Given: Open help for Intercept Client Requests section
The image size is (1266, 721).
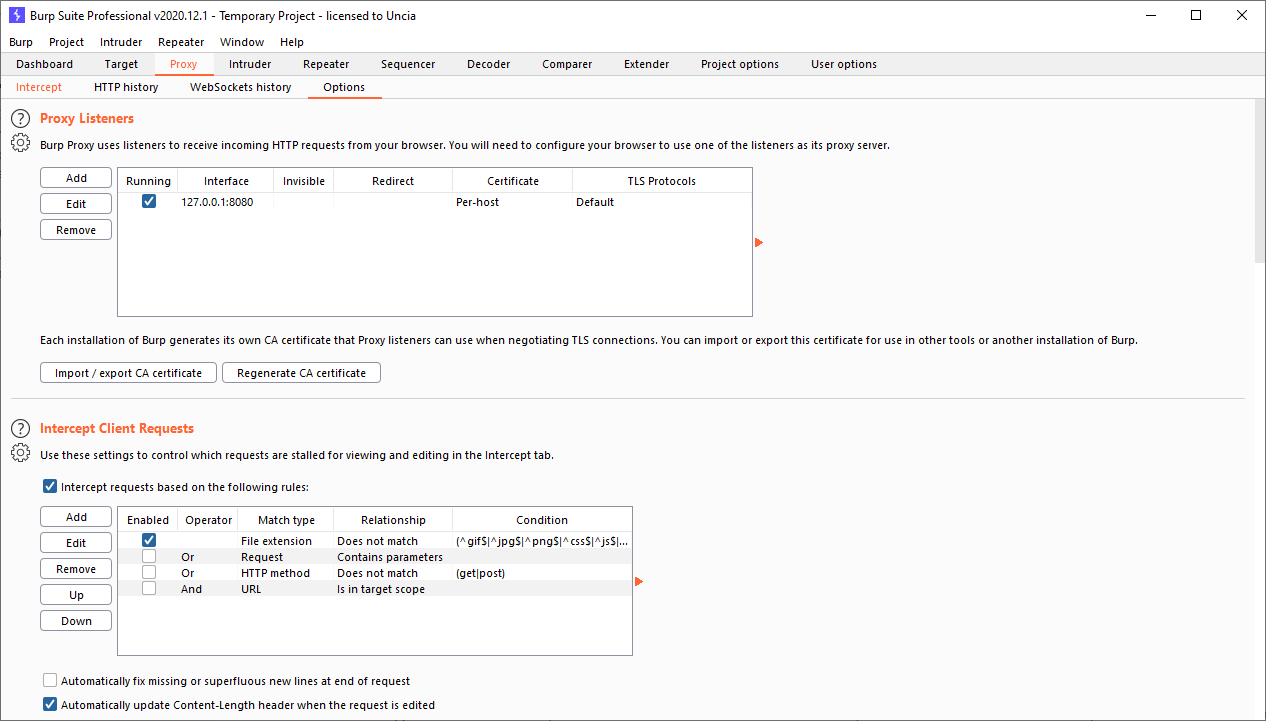Looking at the screenshot, I should coord(20,429).
